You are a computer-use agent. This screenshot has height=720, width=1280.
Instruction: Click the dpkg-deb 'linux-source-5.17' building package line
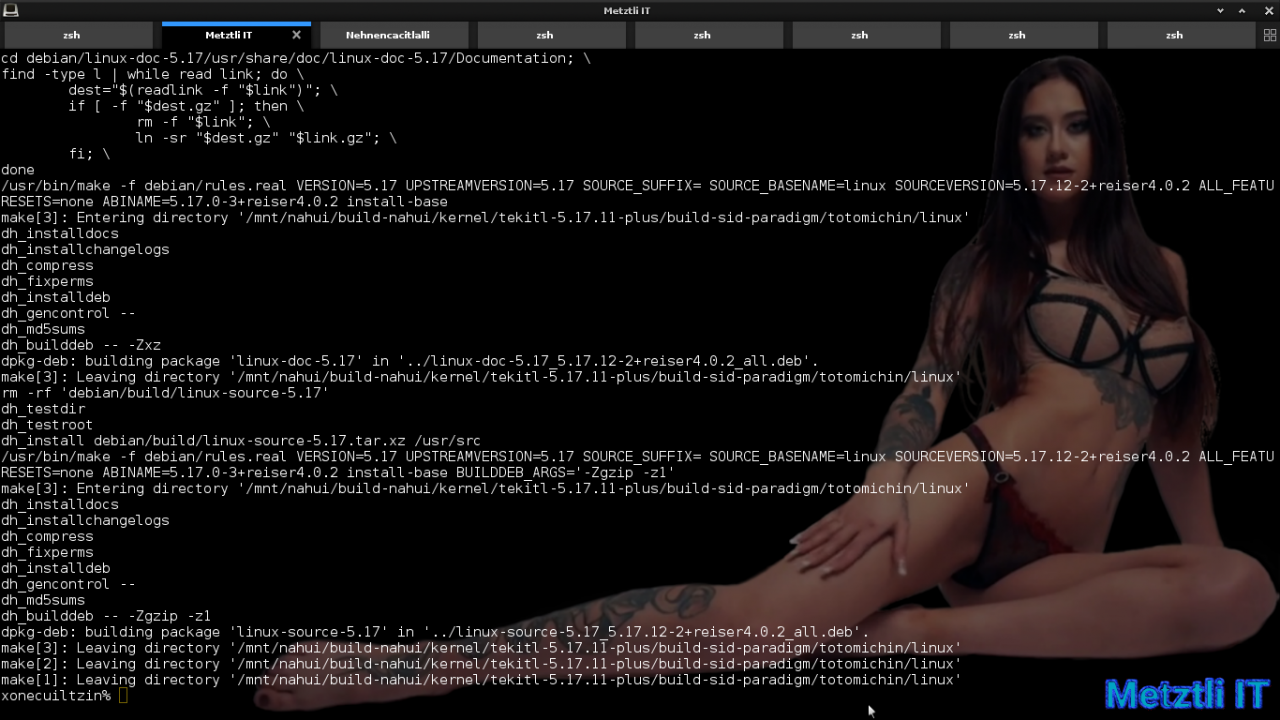(x=435, y=632)
